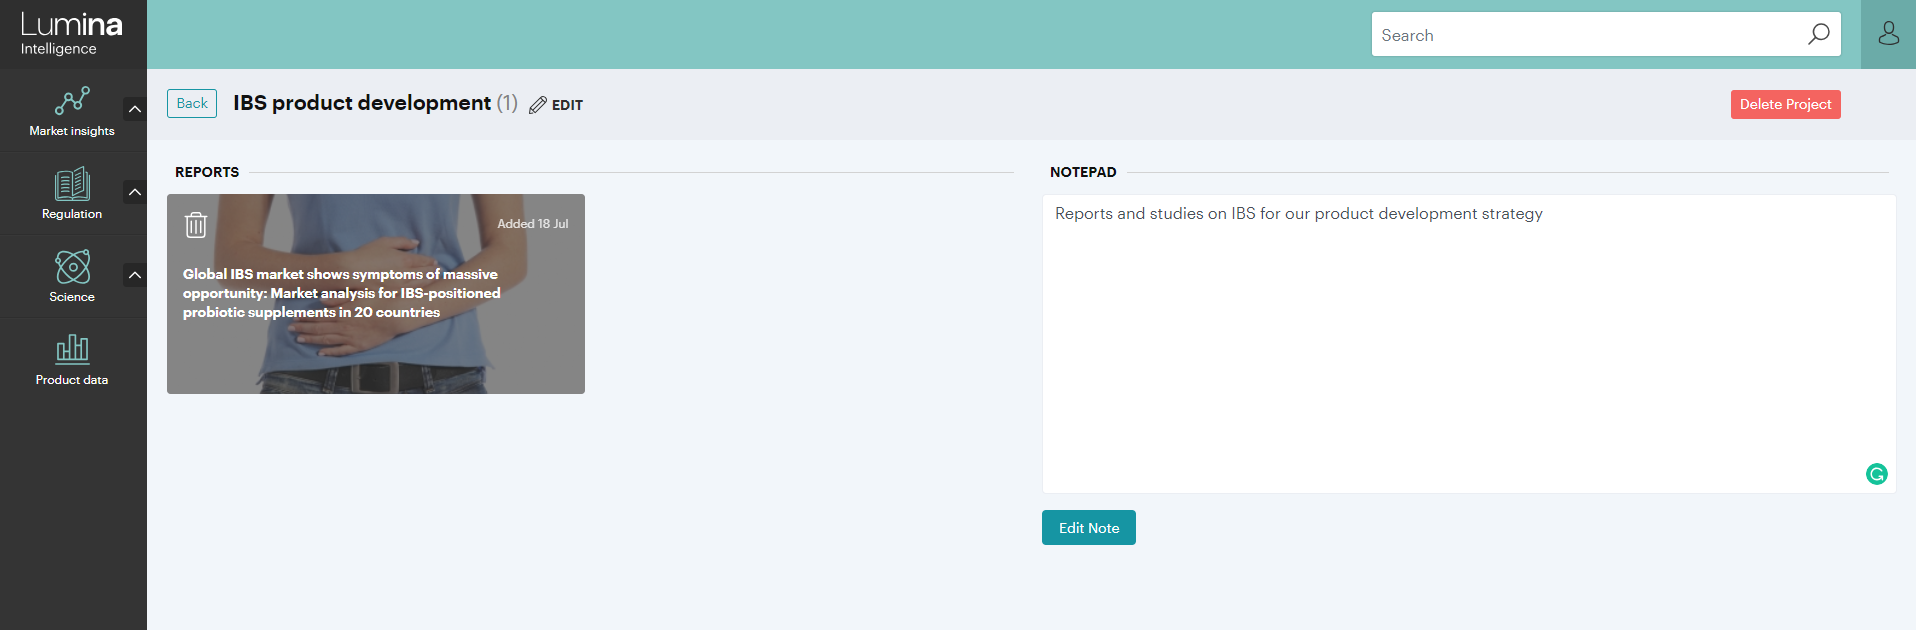This screenshot has height=630, width=1916.
Task: Click the Delete Project button
Action: 1785,104
